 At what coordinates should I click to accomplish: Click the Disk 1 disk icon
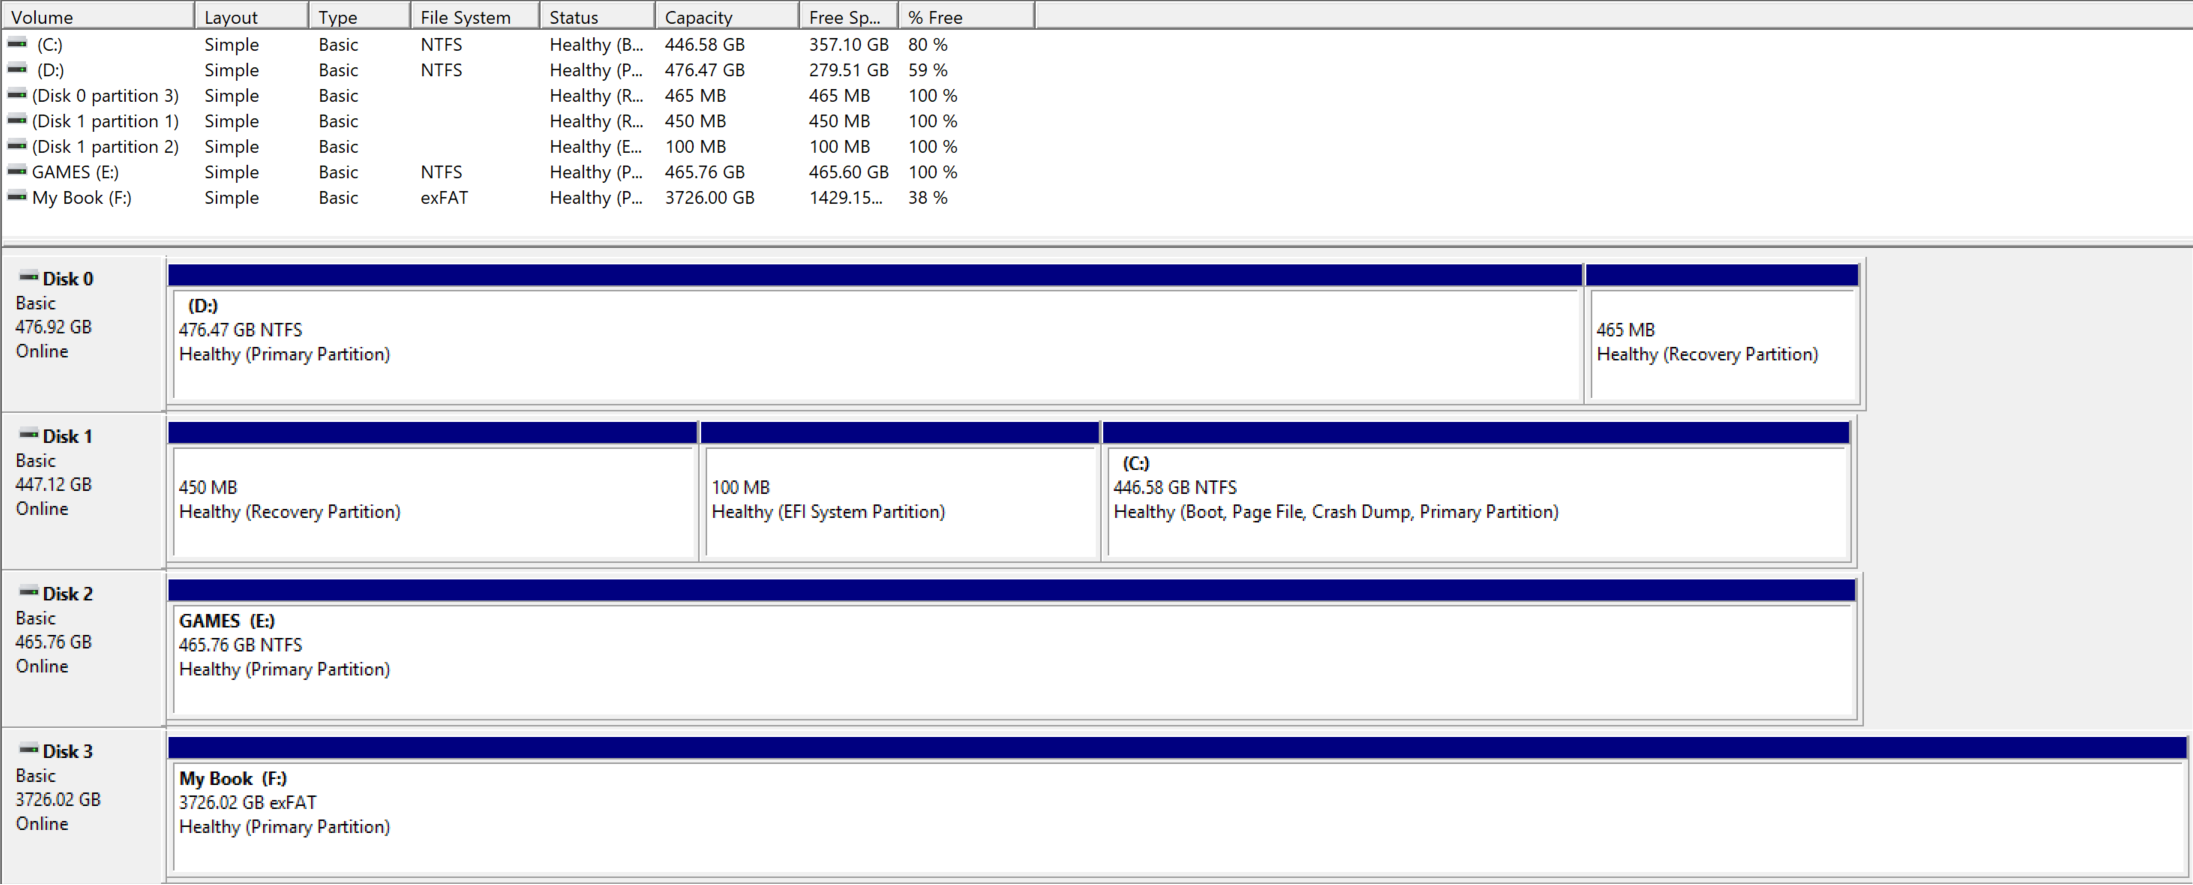point(29,435)
